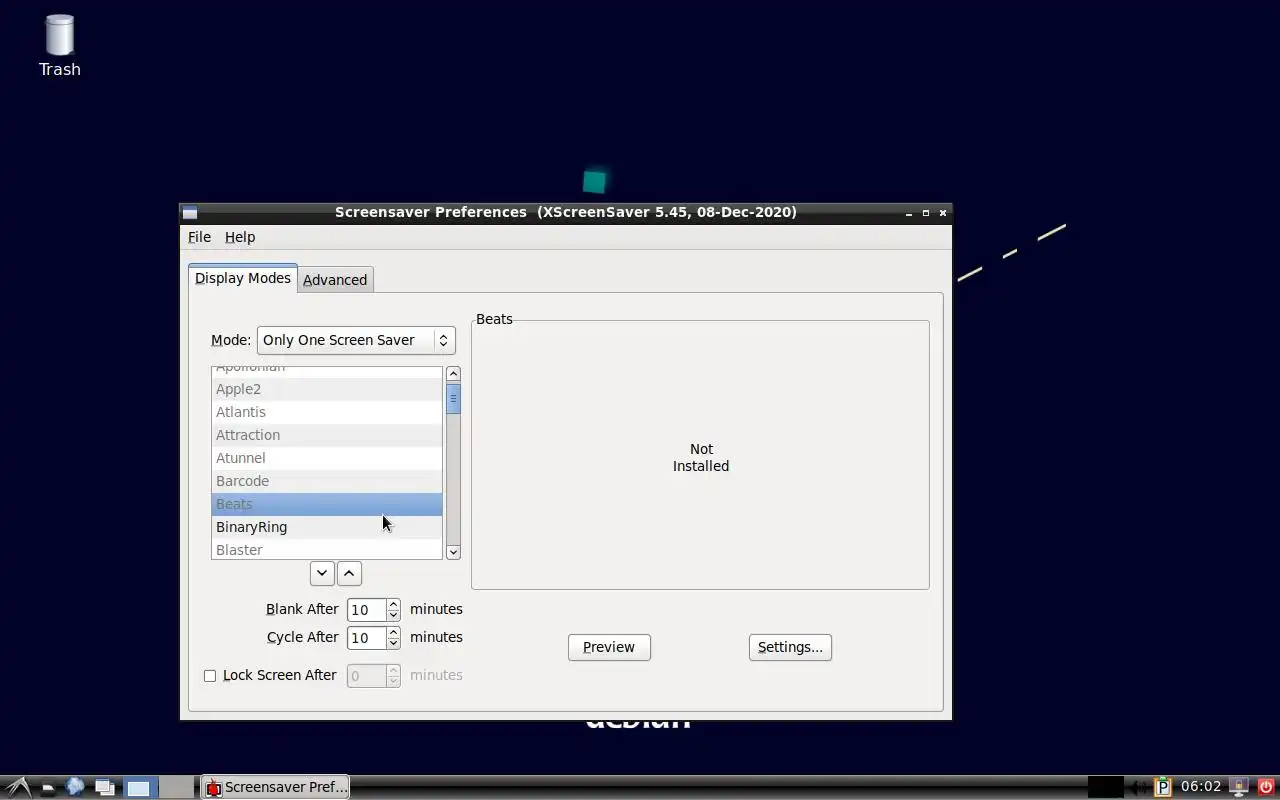Decrease the Blank After minutes value

tap(393, 615)
